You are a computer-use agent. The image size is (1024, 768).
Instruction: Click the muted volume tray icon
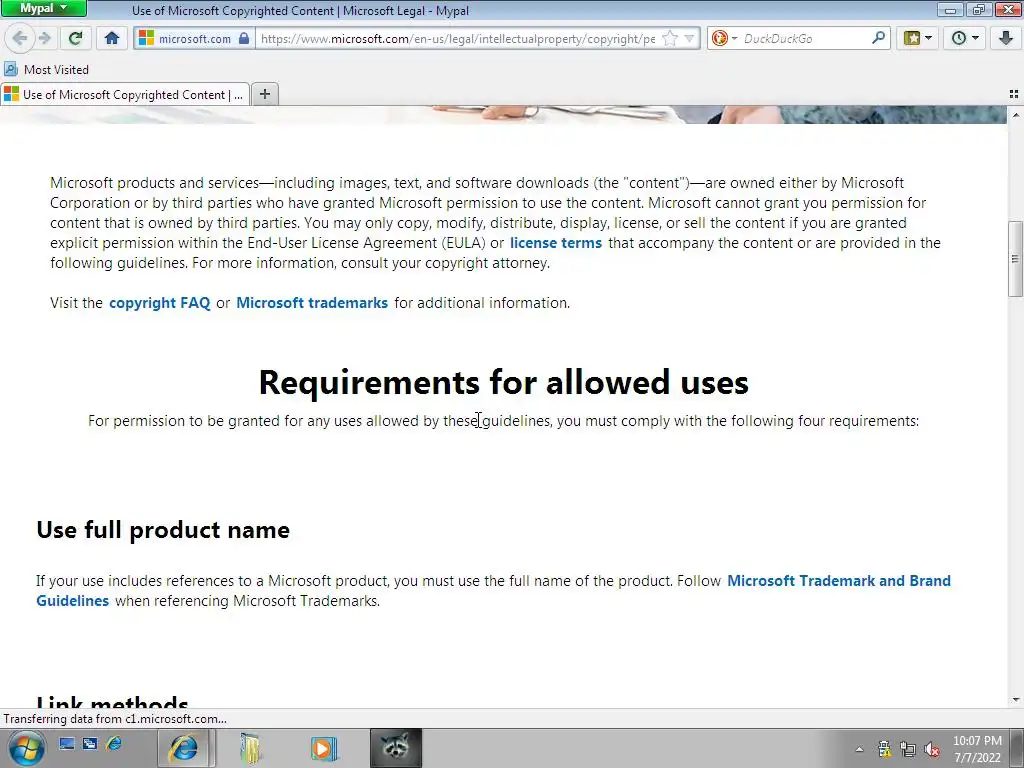coord(932,749)
